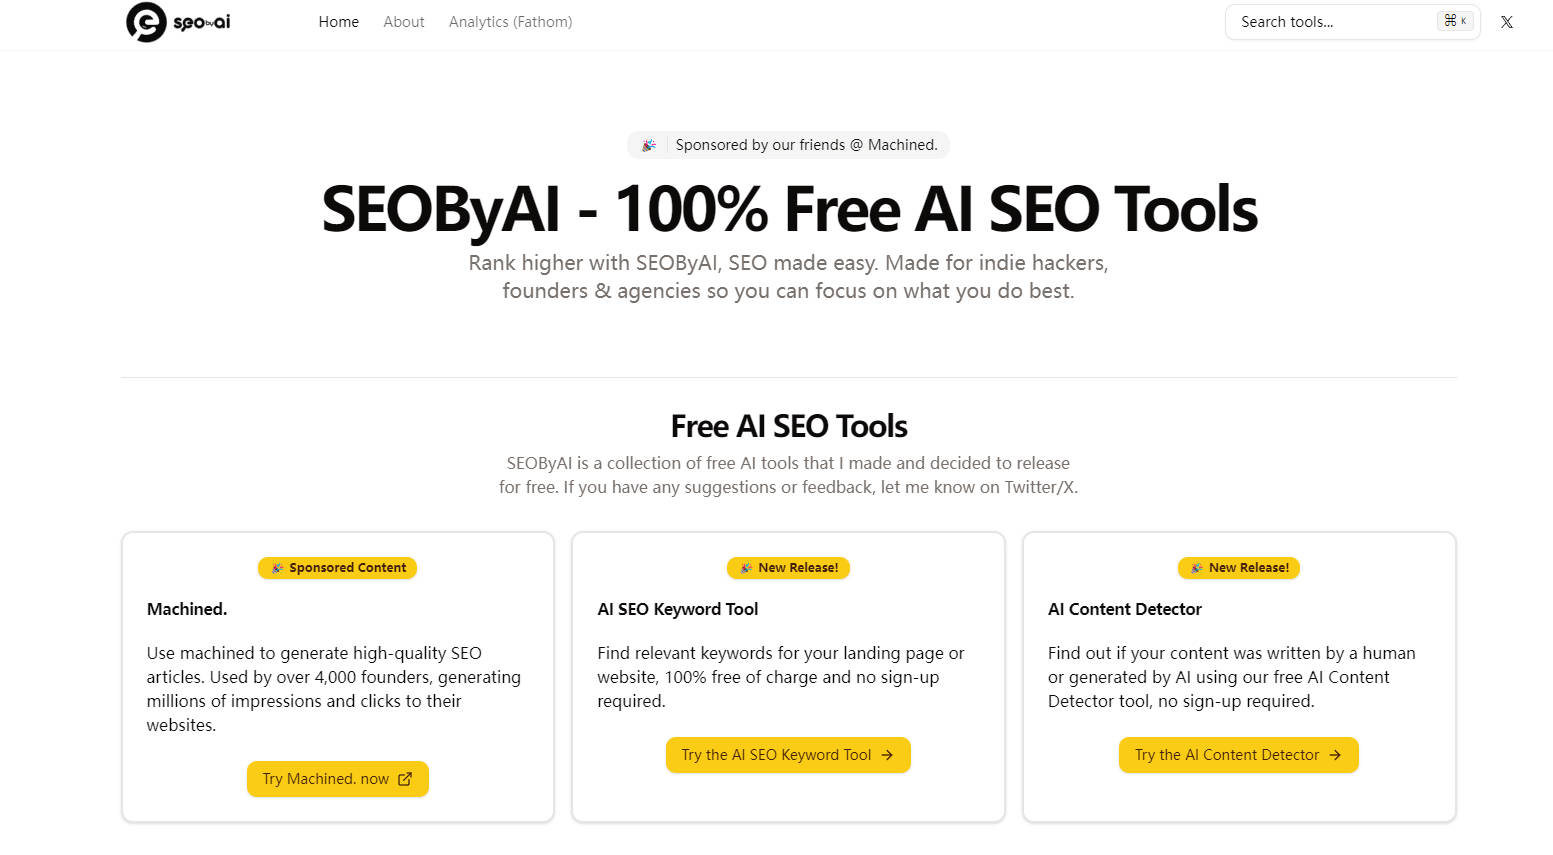This screenshot has height=855, width=1553.
Task: Click Try Machined. now button
Action: [x=338, y=779]
